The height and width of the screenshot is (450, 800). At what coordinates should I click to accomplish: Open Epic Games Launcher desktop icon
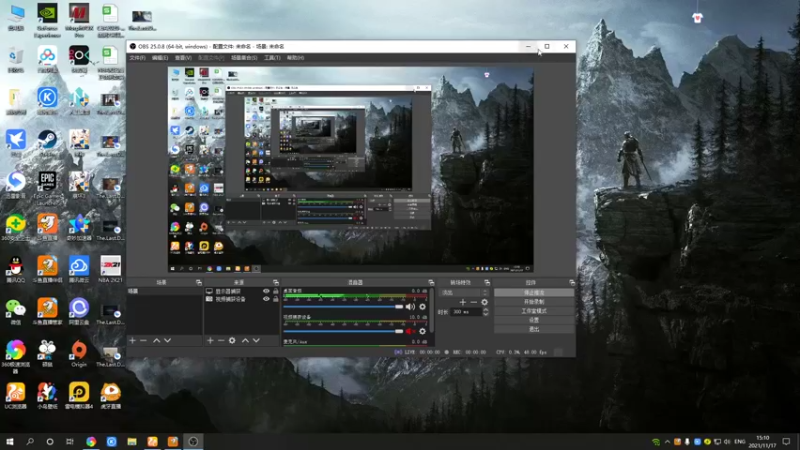(x=47, y=187)
